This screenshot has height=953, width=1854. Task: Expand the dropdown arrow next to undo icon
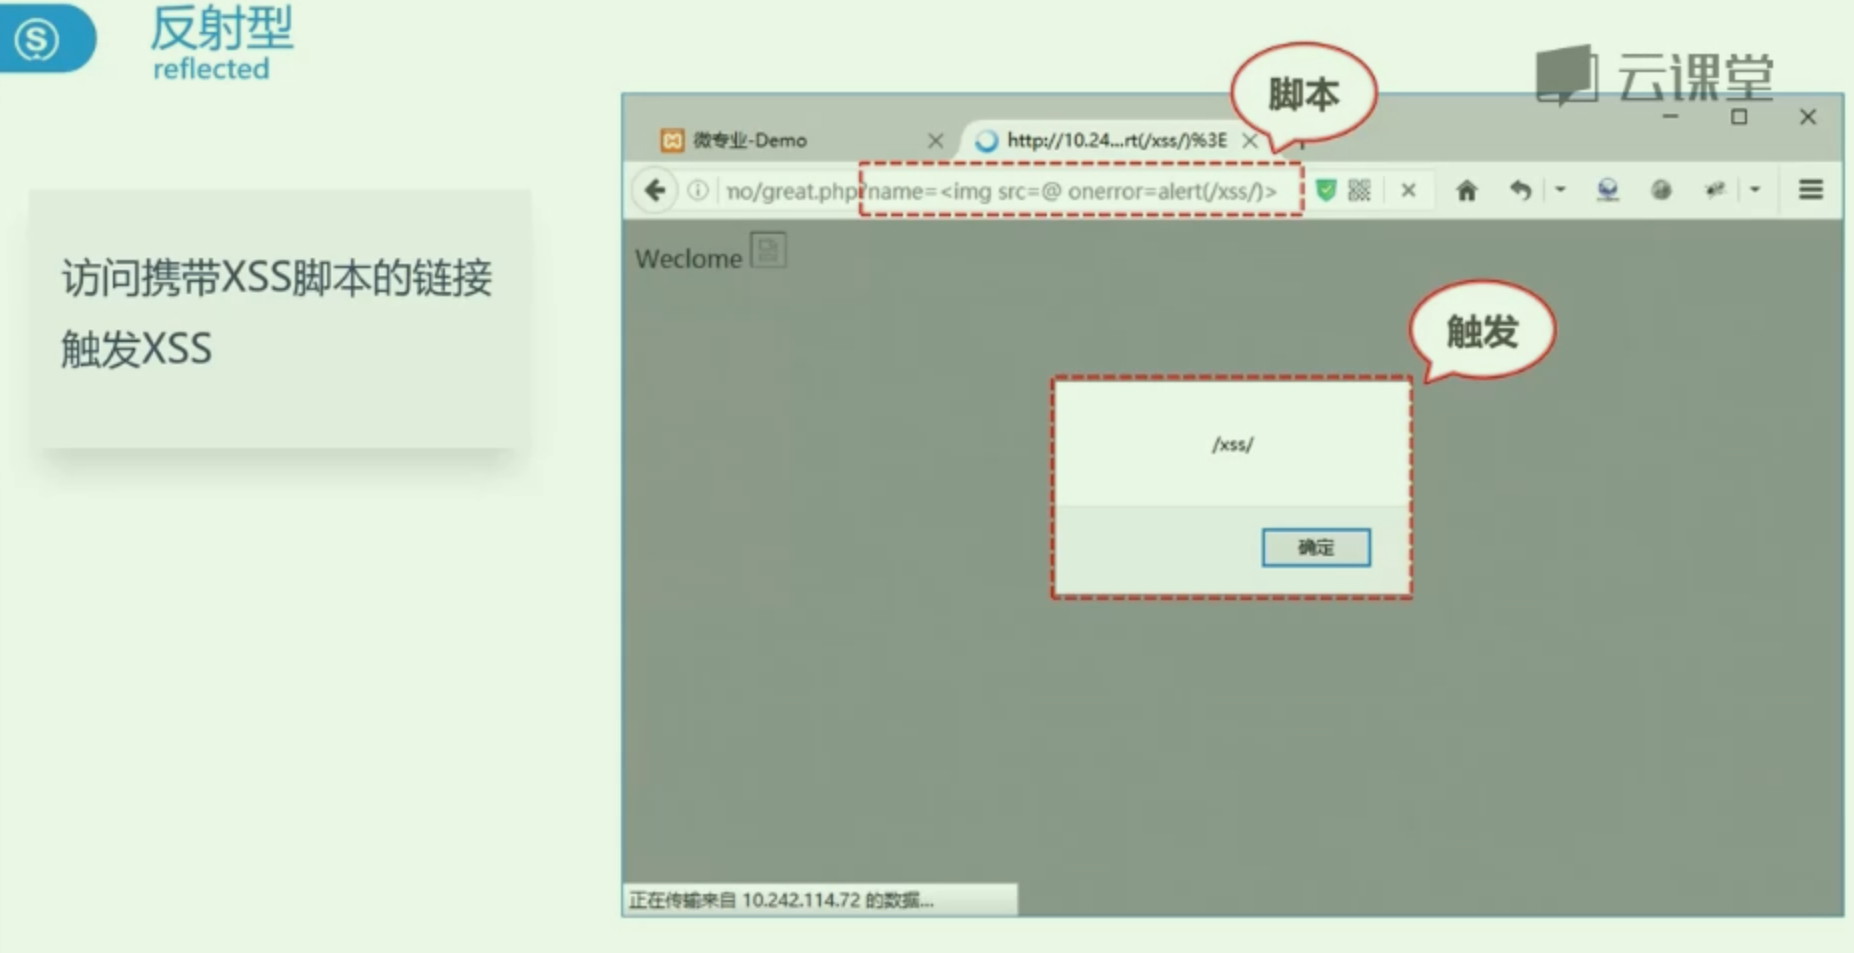click(1560, 189)
